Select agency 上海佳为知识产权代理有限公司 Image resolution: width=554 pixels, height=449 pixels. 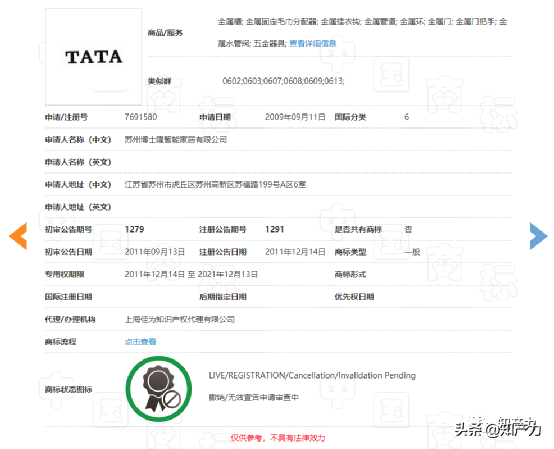click(x=180, y=319)
